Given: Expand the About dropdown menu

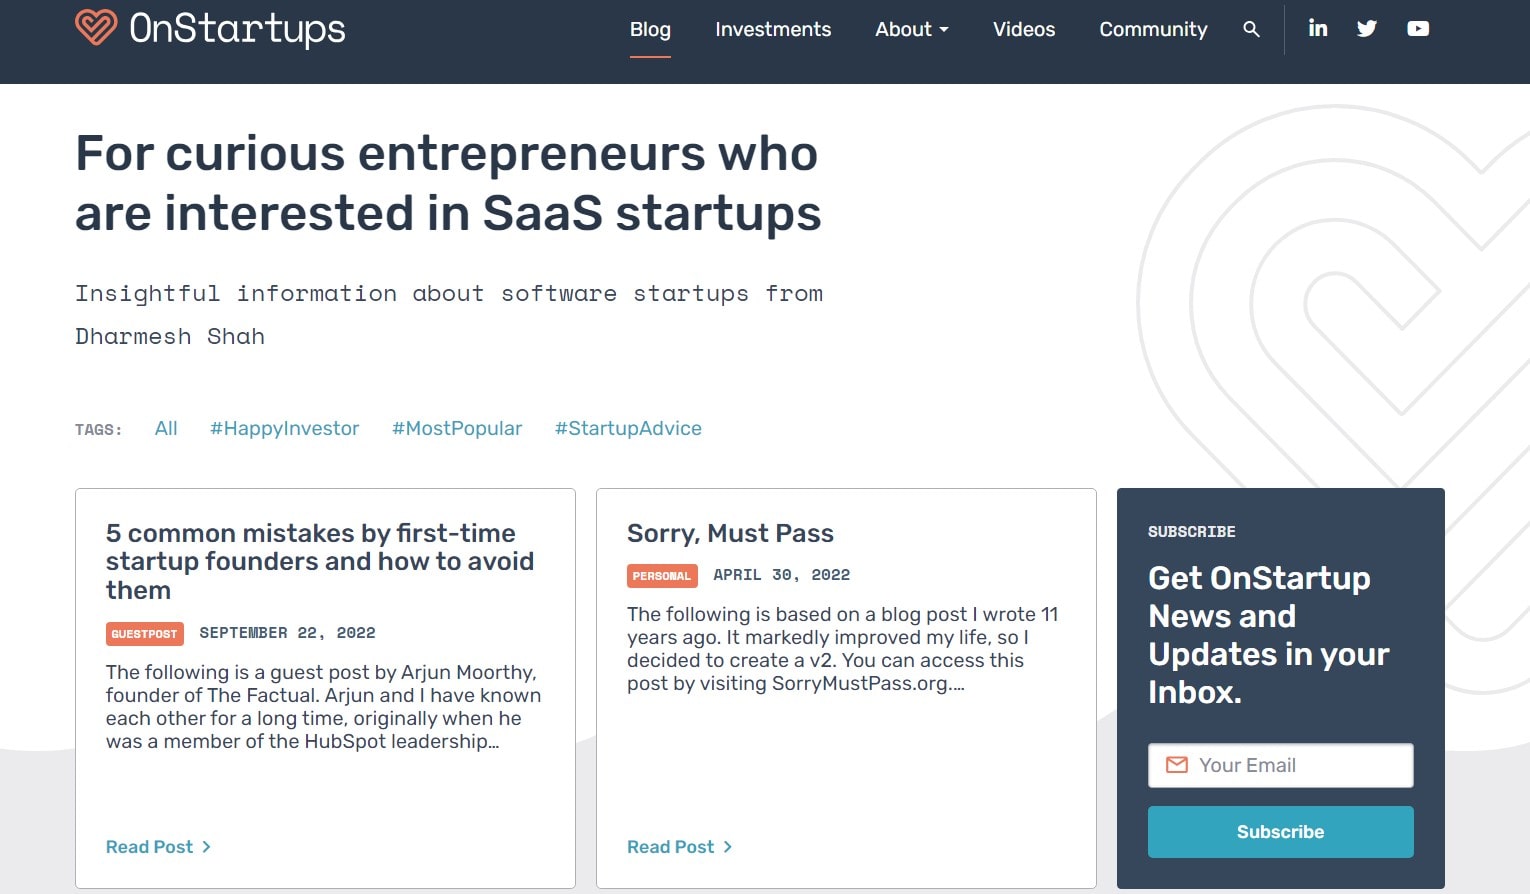Looking at the screenshot, I should pos(912,29).
